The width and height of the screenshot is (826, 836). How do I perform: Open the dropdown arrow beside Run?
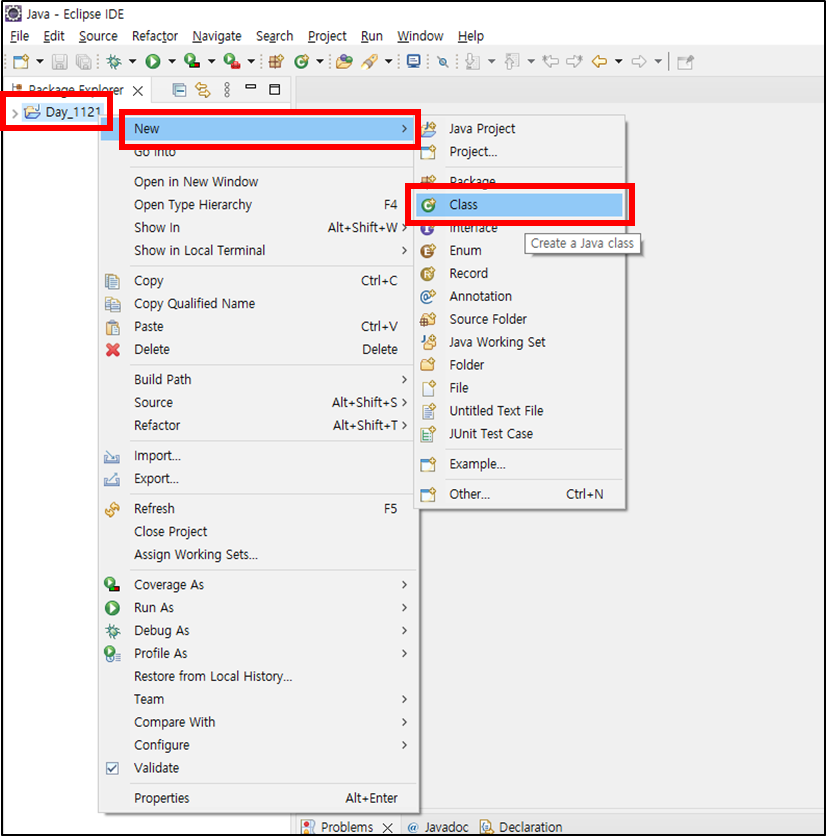click(x=172, y=62)
